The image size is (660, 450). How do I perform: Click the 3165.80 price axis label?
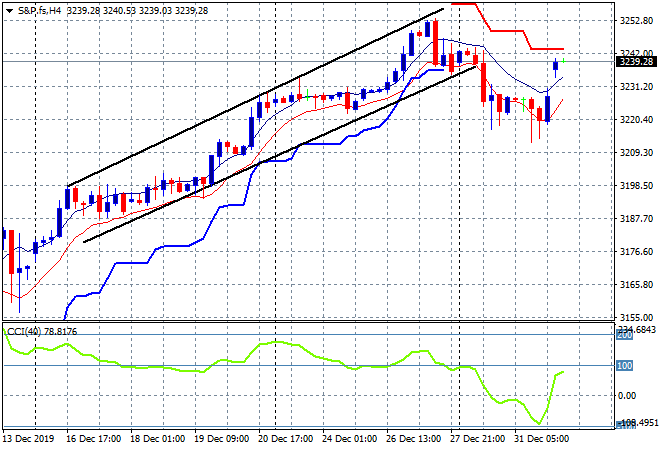(636, 285)
